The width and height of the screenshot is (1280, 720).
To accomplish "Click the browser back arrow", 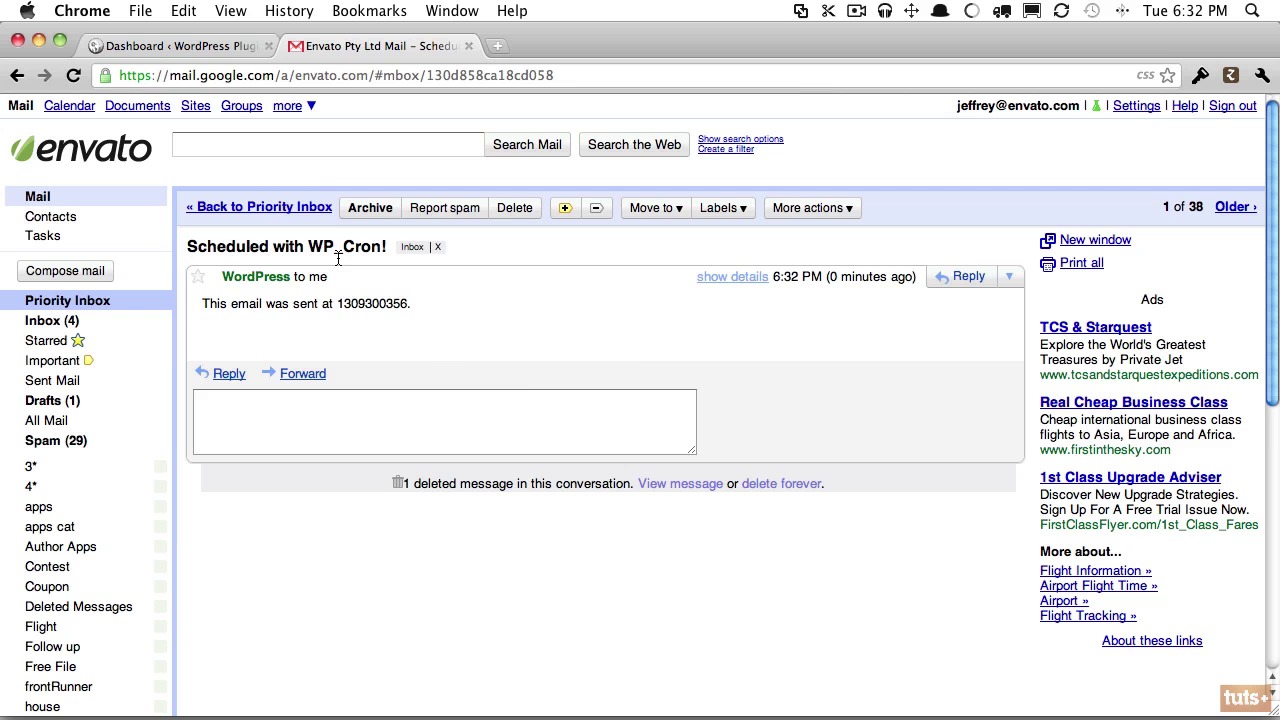I will (x=17, y=75).
